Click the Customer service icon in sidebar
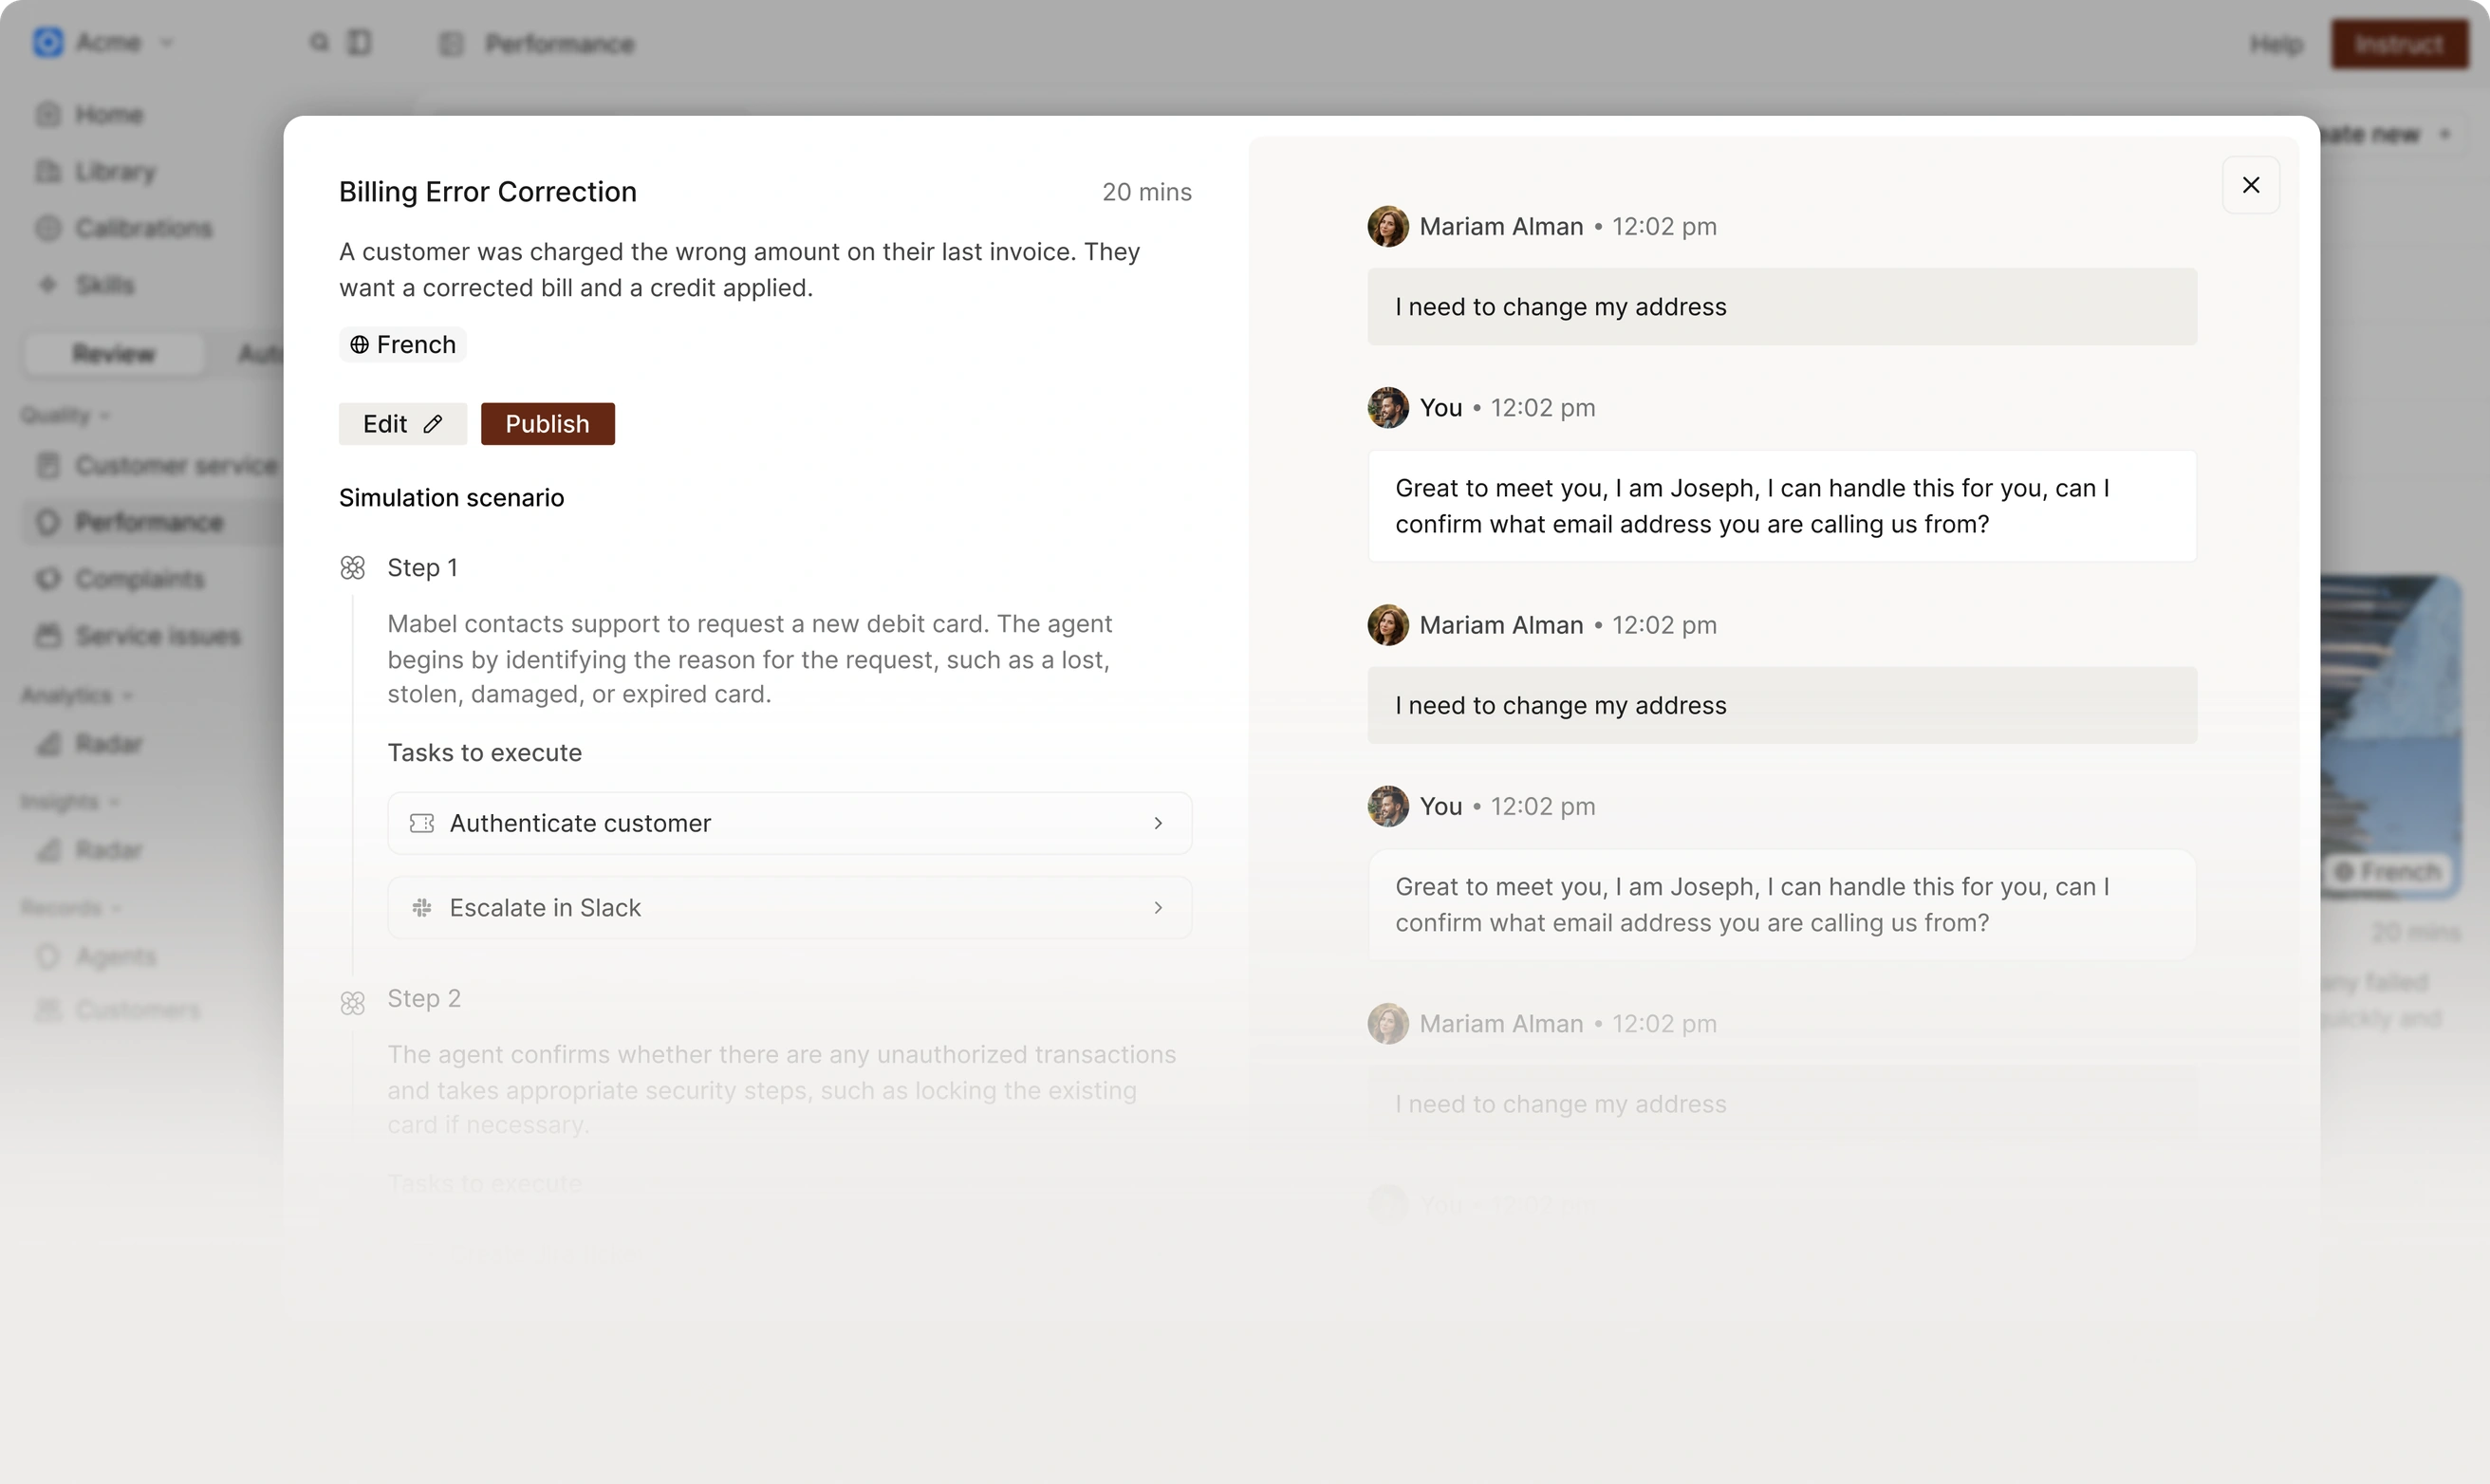The width and height of the screenshot is (2490, 1484). 48,465
